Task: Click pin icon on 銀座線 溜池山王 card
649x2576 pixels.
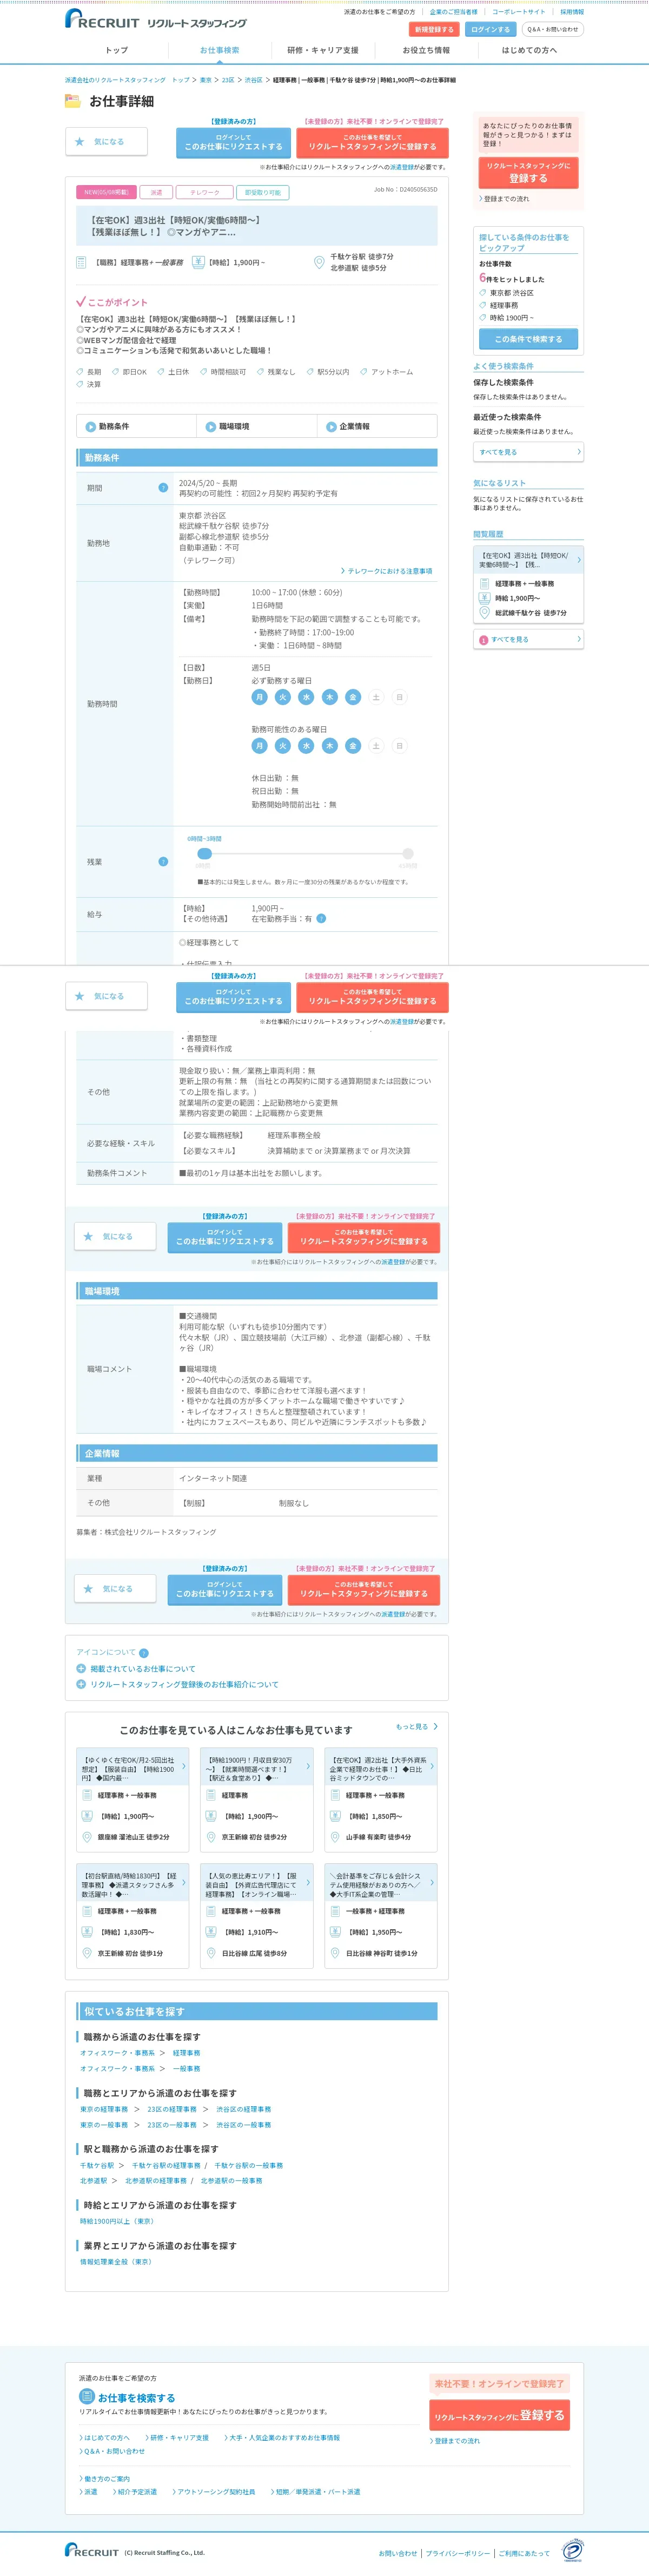Action: 87,1837
